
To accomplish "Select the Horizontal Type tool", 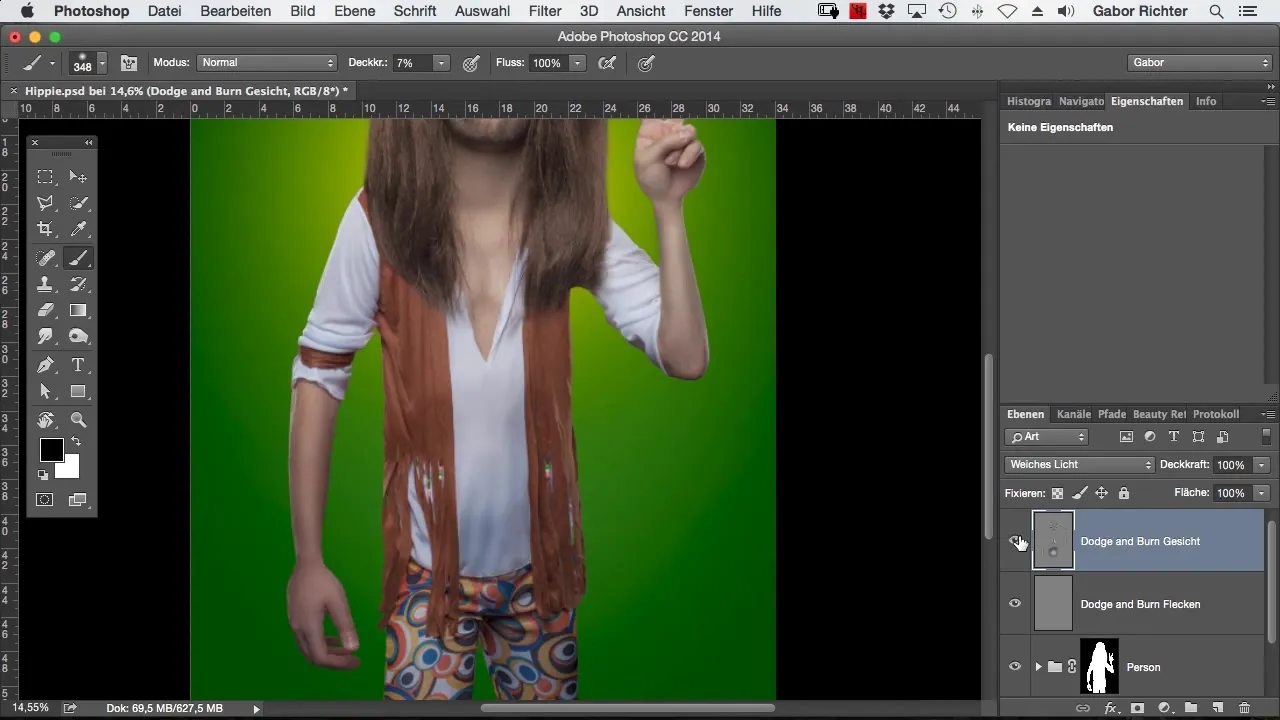I will [x=78, y=365].
